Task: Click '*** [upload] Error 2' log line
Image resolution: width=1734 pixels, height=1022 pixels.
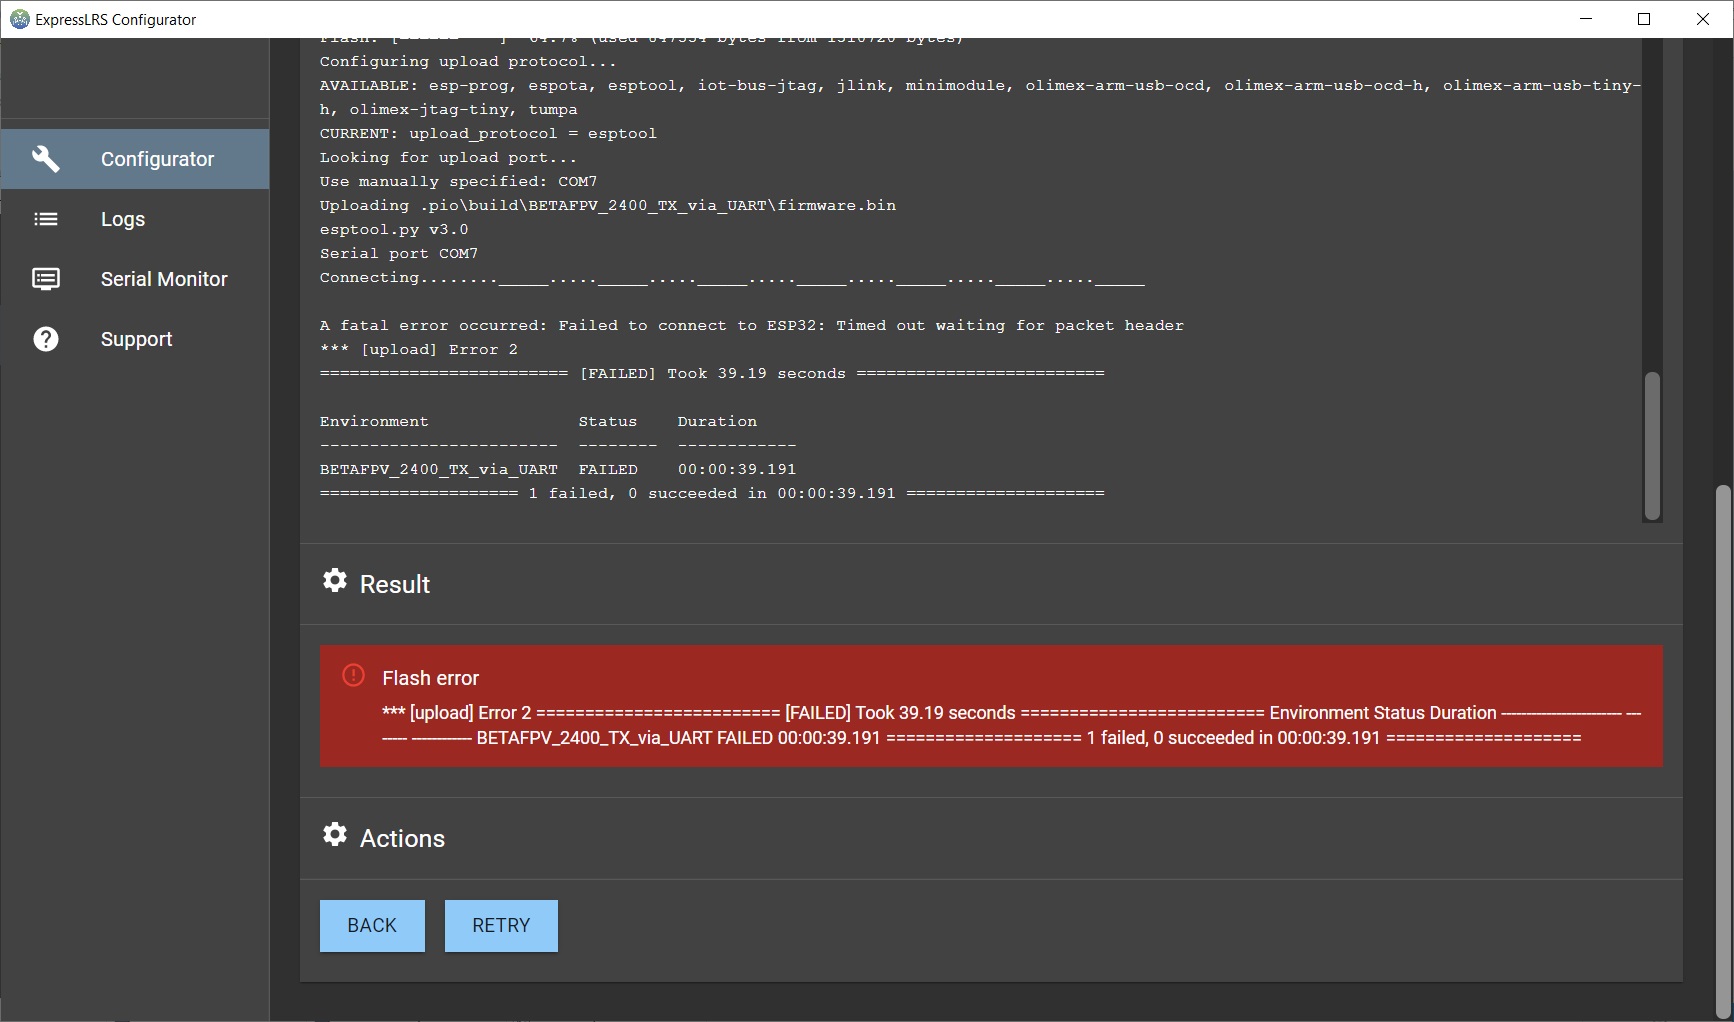Action: [419, 350]
